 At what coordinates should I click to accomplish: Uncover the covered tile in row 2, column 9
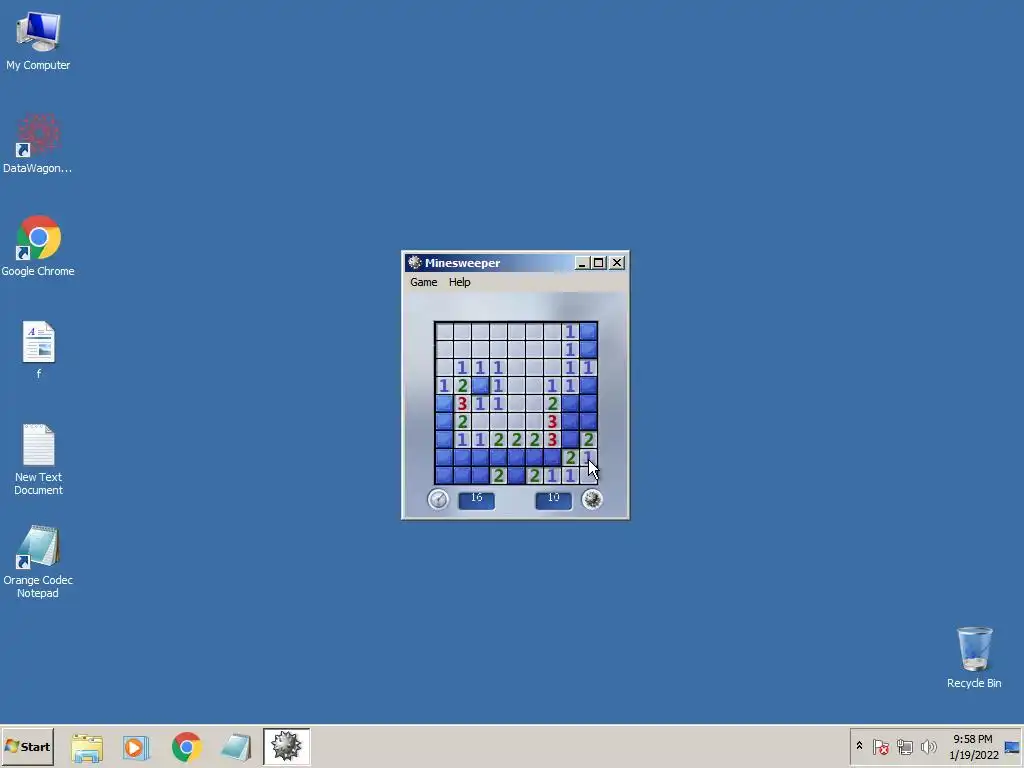588,349
